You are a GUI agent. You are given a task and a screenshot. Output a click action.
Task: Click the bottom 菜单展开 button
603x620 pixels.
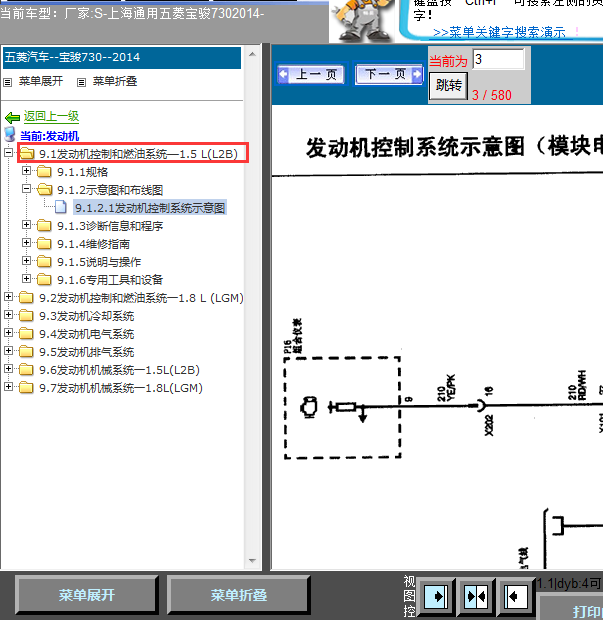(87, 595)
